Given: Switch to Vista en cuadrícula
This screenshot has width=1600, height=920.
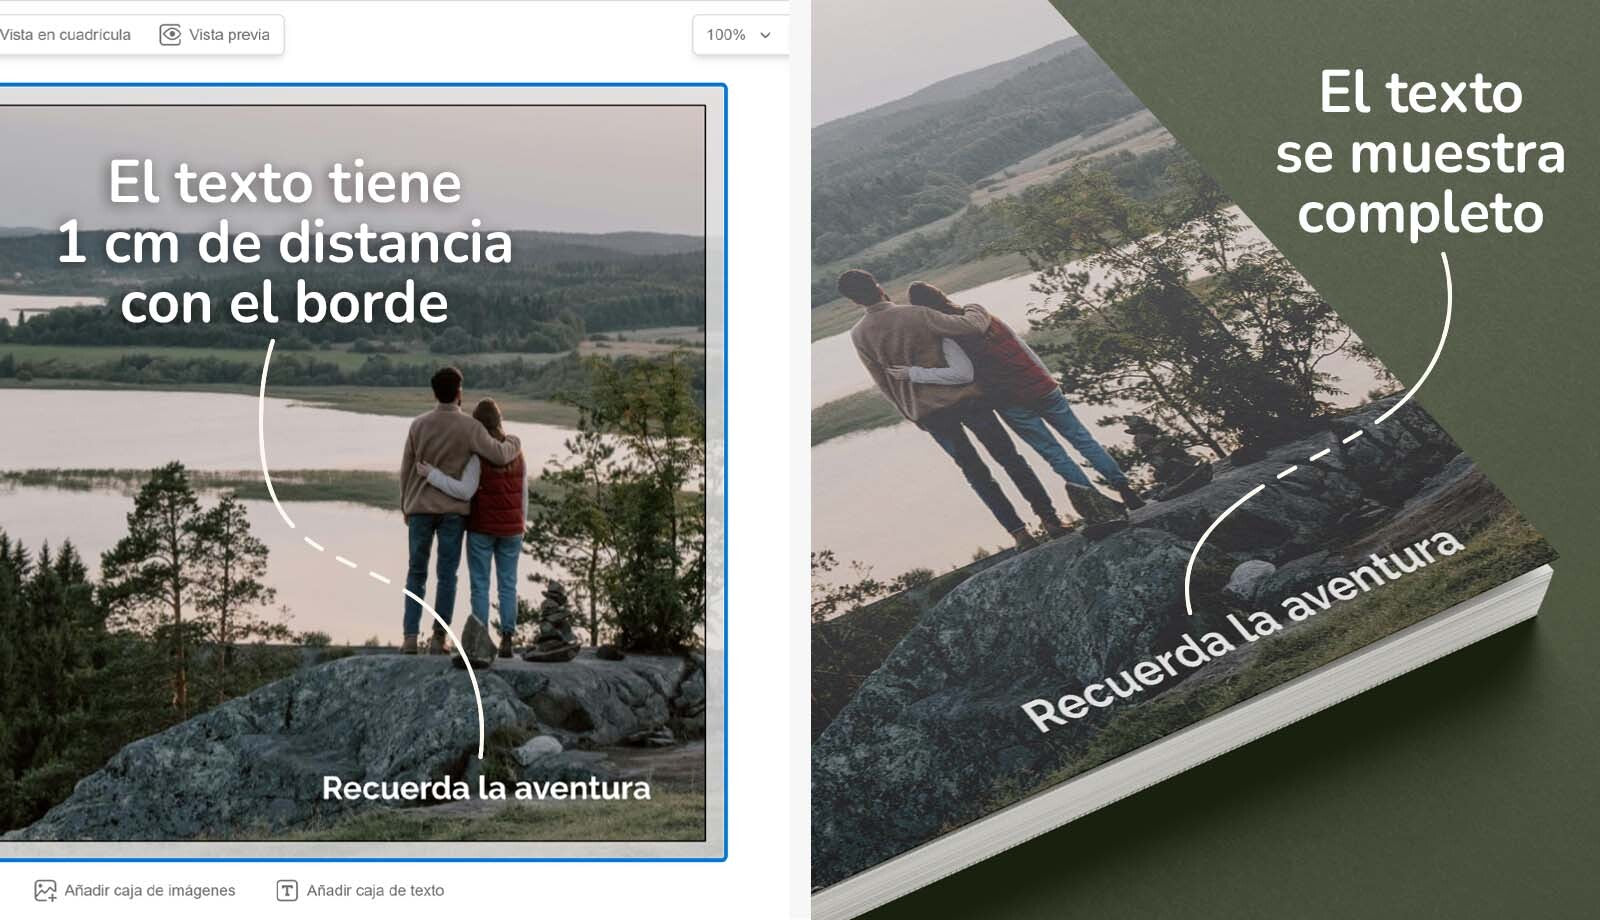Looking at the screenshot, I should [66, 35].
